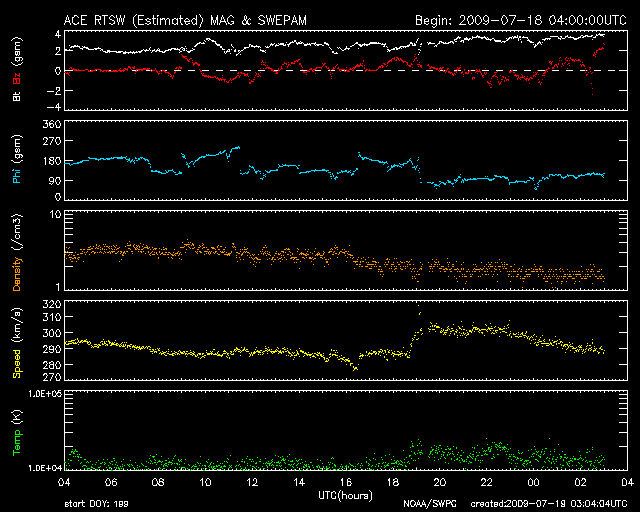Click the '360' tick label on the Phi axis
The height and width of the screenshot is (512, 640).
(x=52, y=124)
